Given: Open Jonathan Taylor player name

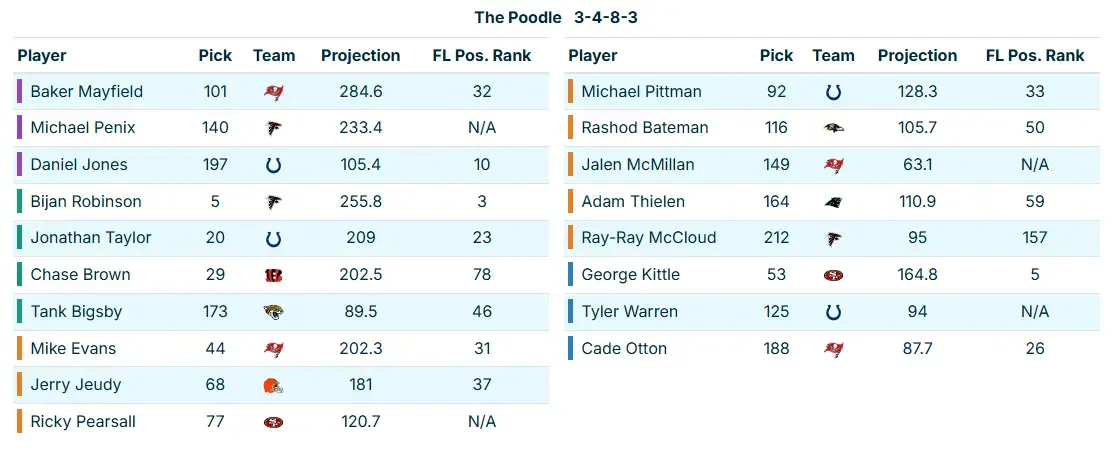Looking at the screenshot, I should [x=91, y=238].
